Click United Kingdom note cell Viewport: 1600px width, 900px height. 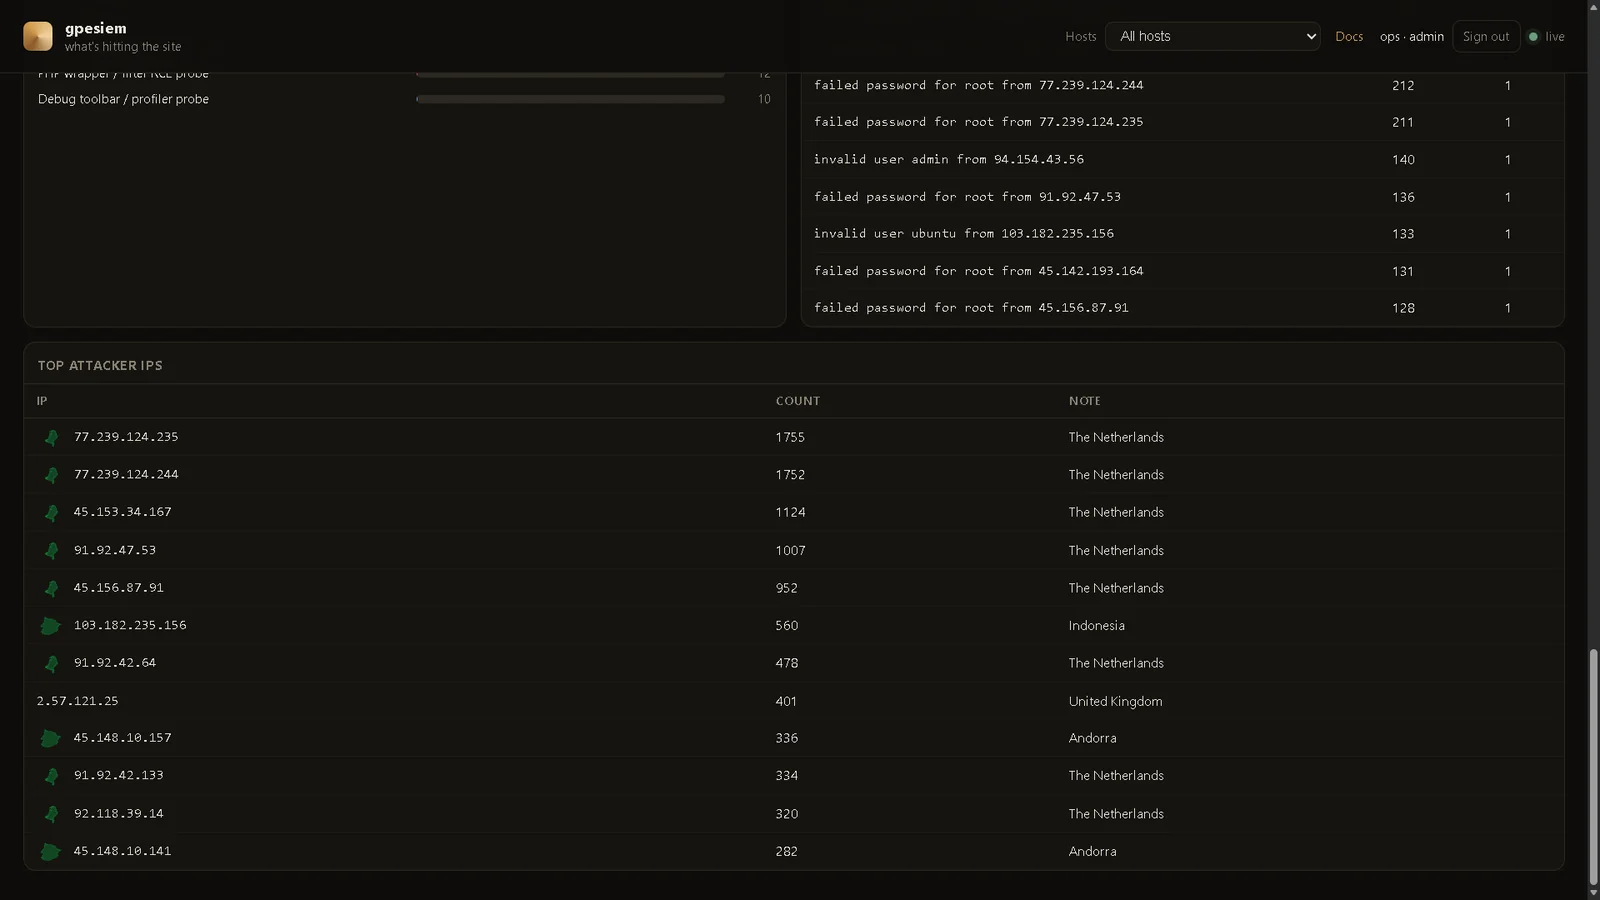pos(1115,701)
